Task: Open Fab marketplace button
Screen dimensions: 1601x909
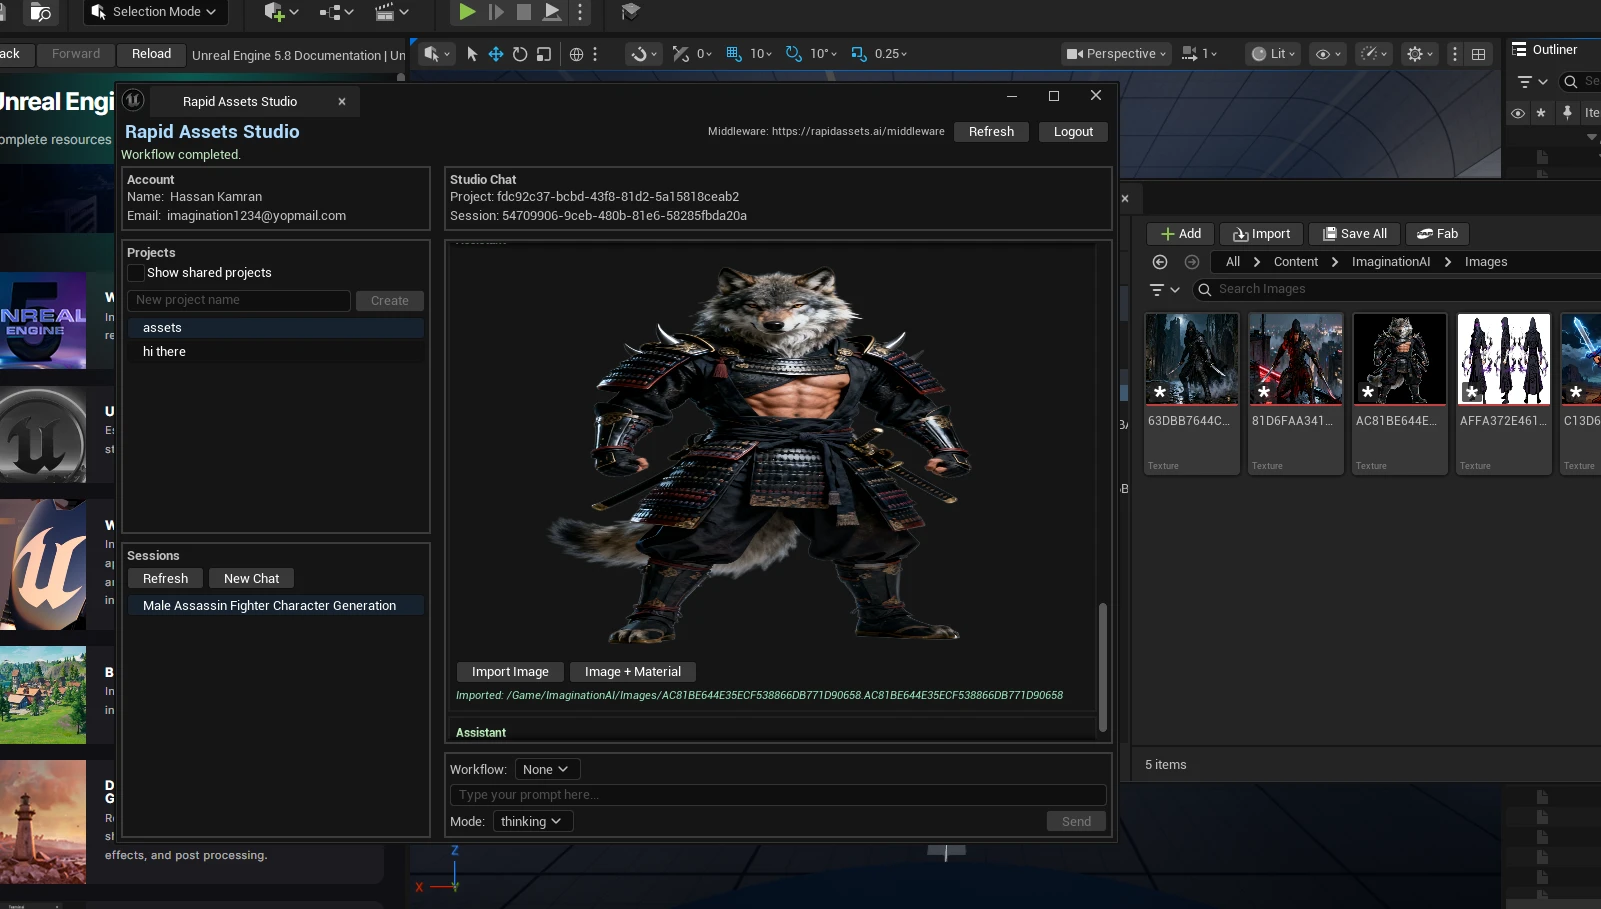Action: 1438,234
